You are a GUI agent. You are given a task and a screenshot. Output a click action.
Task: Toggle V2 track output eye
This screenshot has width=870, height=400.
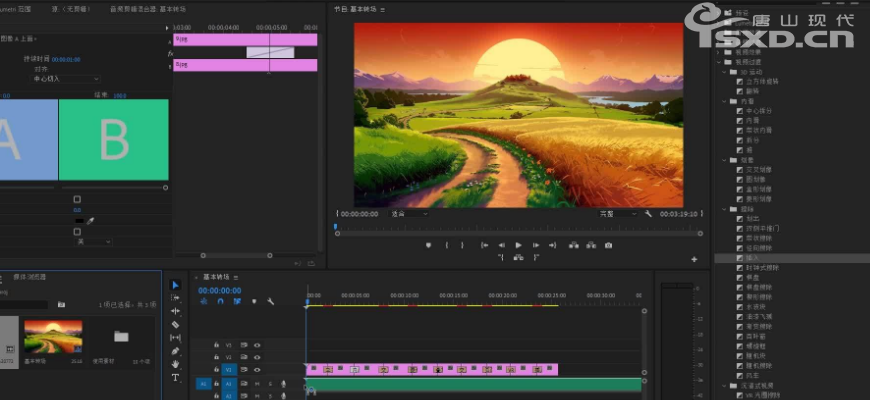[x=257, y=357]
